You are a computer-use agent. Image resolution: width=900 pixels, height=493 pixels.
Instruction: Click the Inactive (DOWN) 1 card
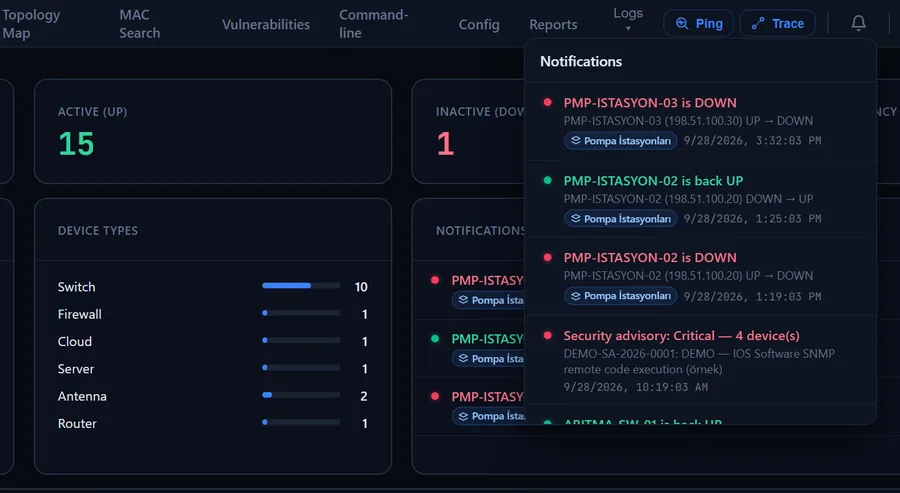point(468,131)
